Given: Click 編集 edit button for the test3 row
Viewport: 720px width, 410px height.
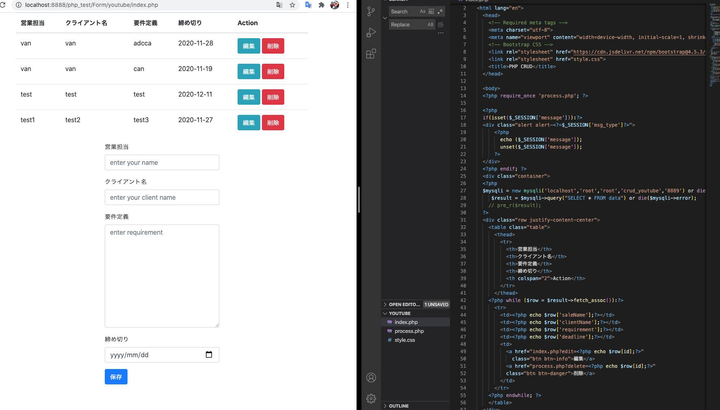Looking at the screenshot, I should coord(248,122).
